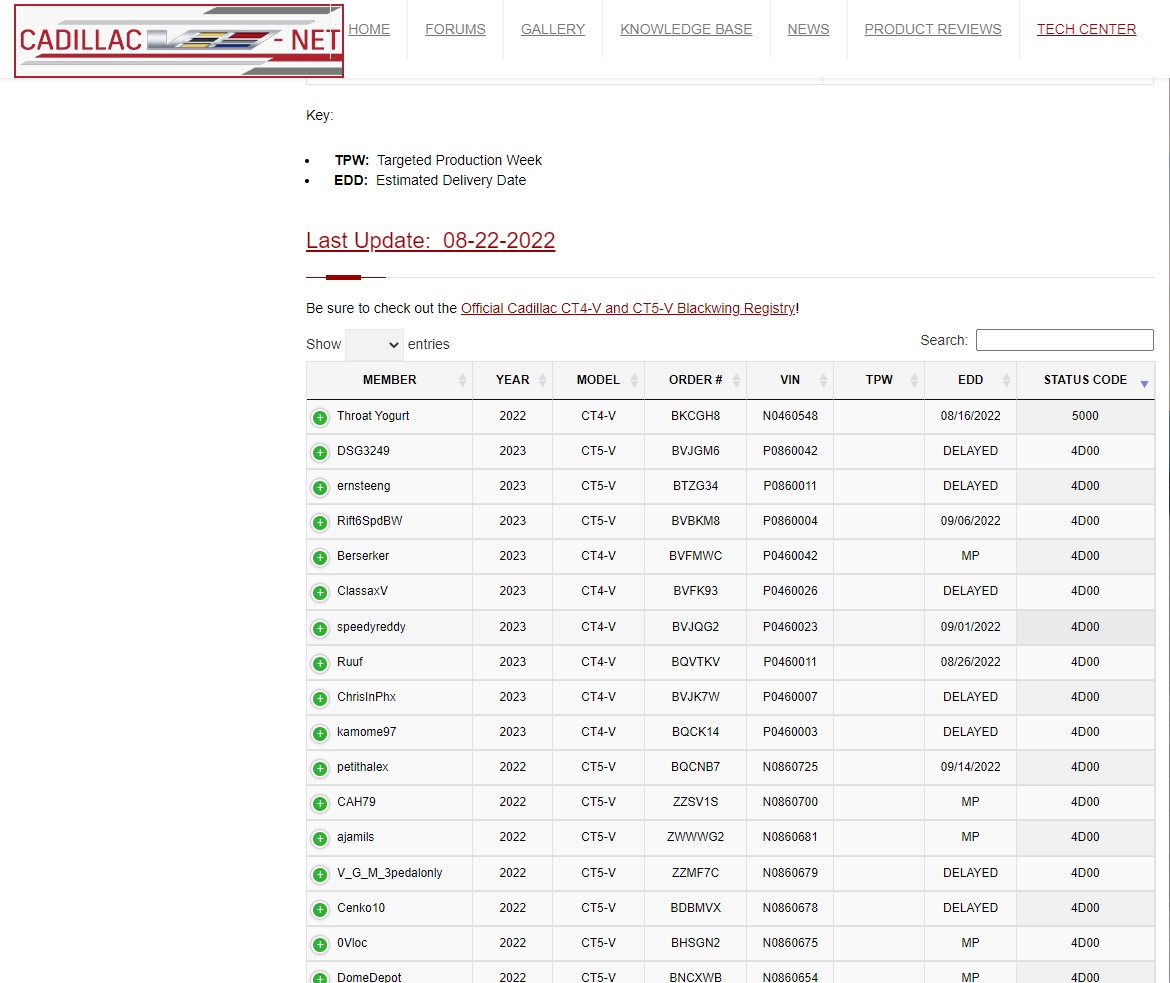Expand row details for DSG3249

[320, 452]
